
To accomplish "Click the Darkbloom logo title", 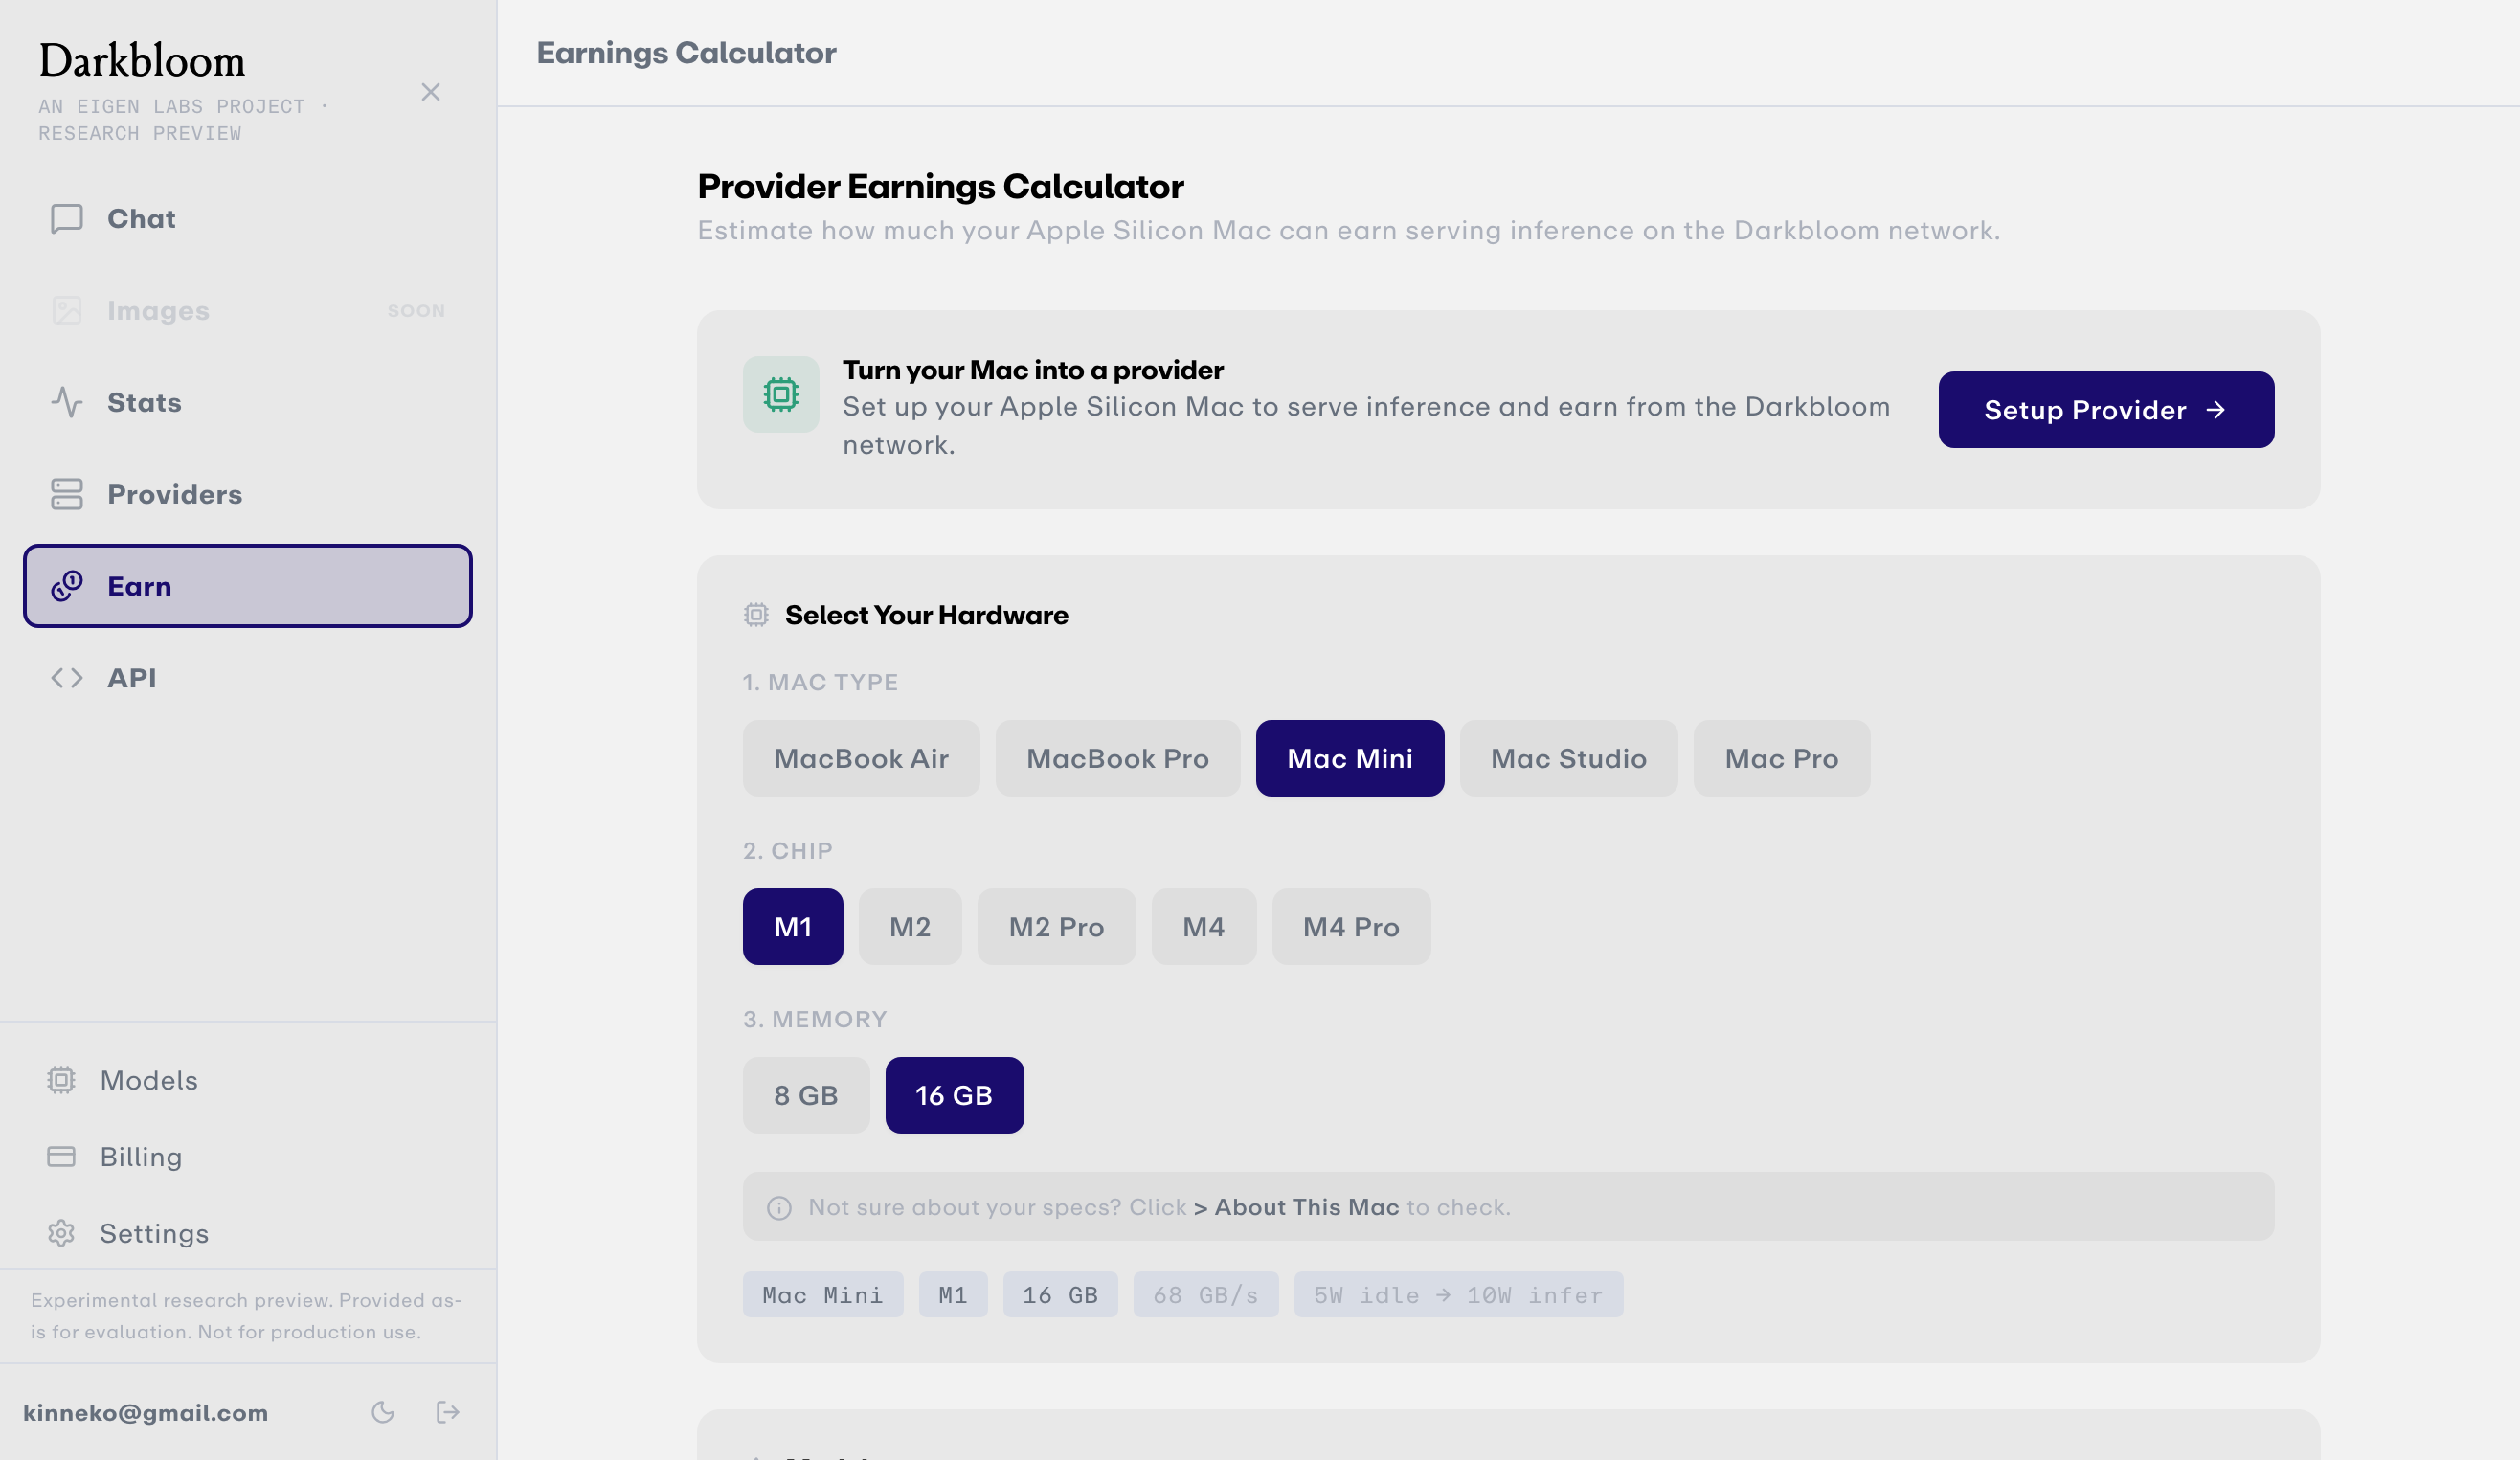I will 142,61.
